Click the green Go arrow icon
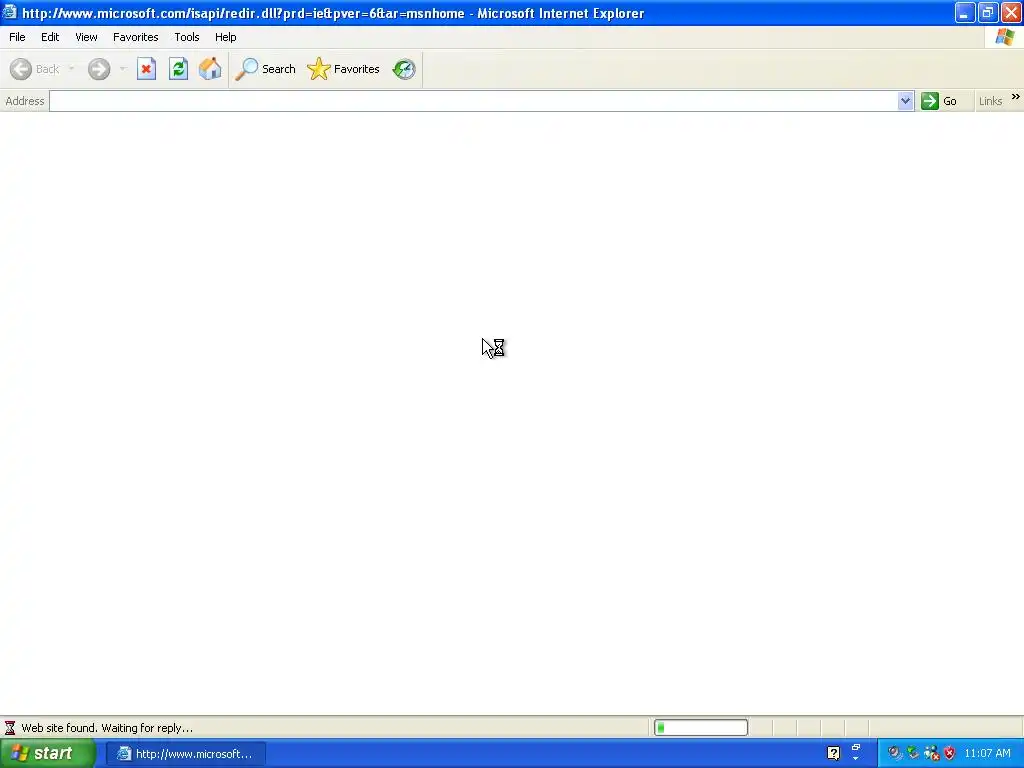The height and width of the screenshot is (768, 1024). tap(929, 101)
